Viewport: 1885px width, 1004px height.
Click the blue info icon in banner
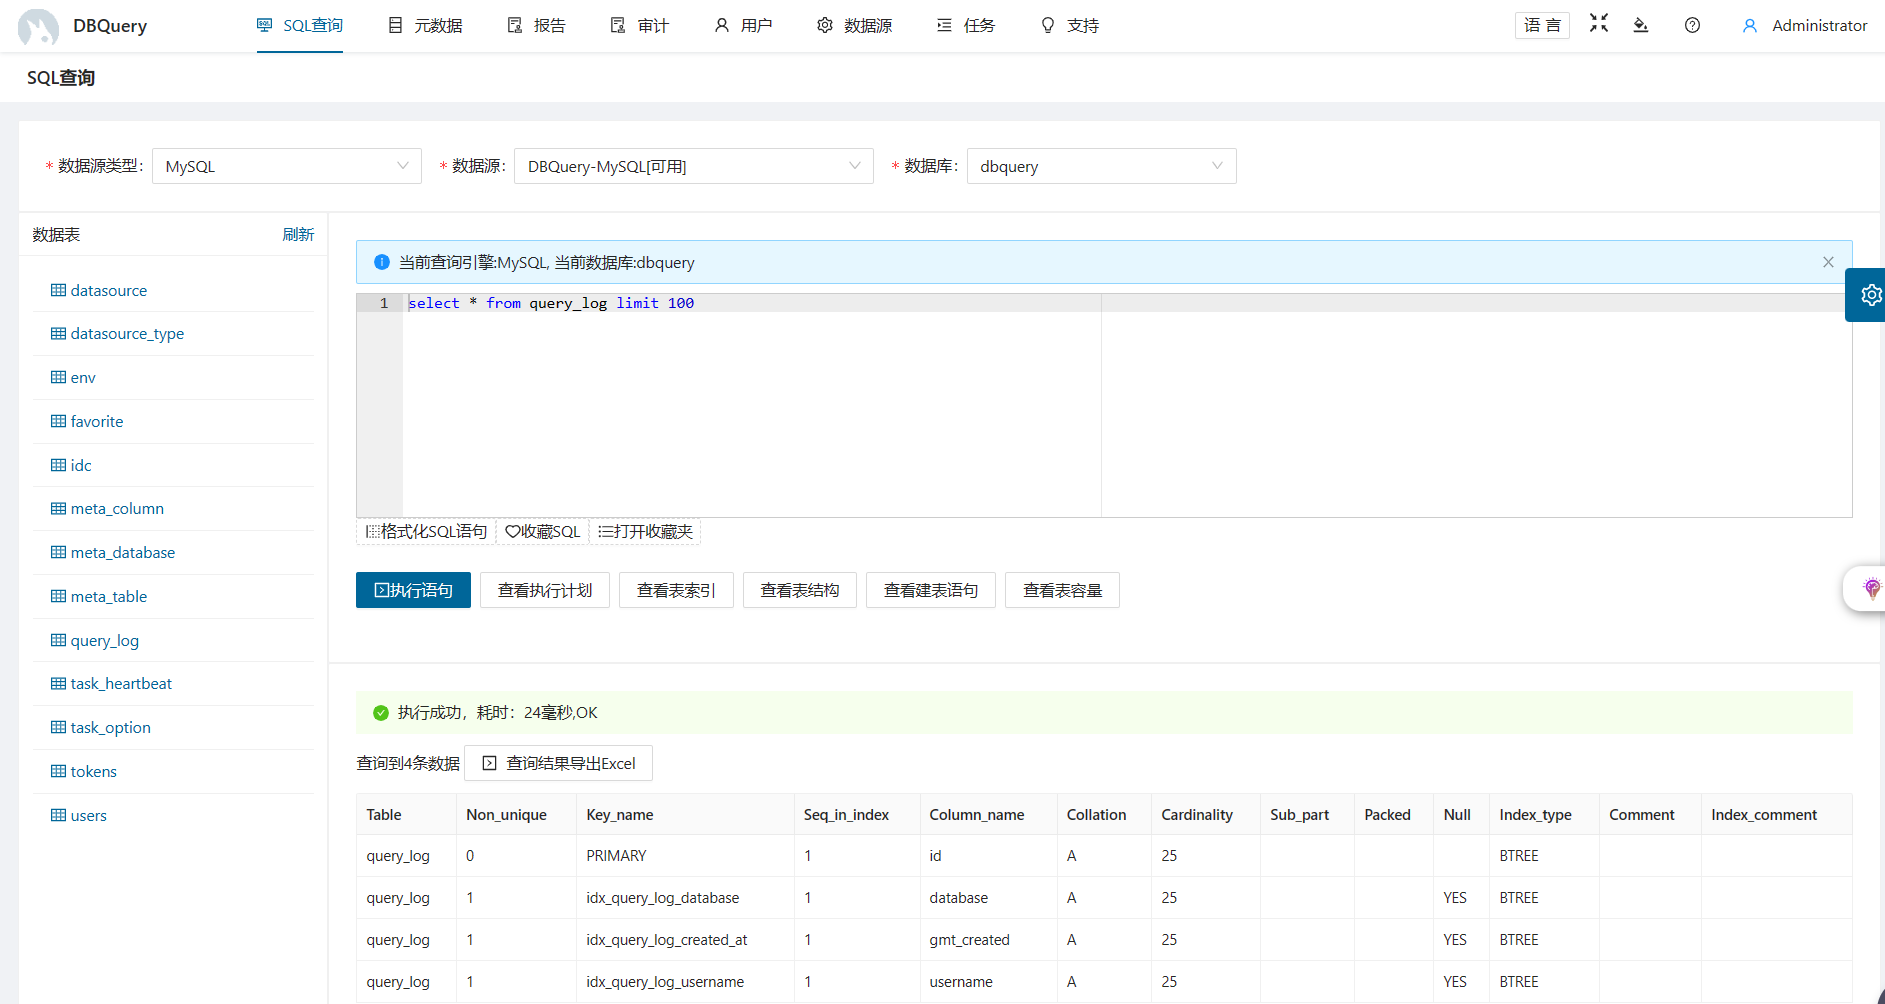coord(381,262)
